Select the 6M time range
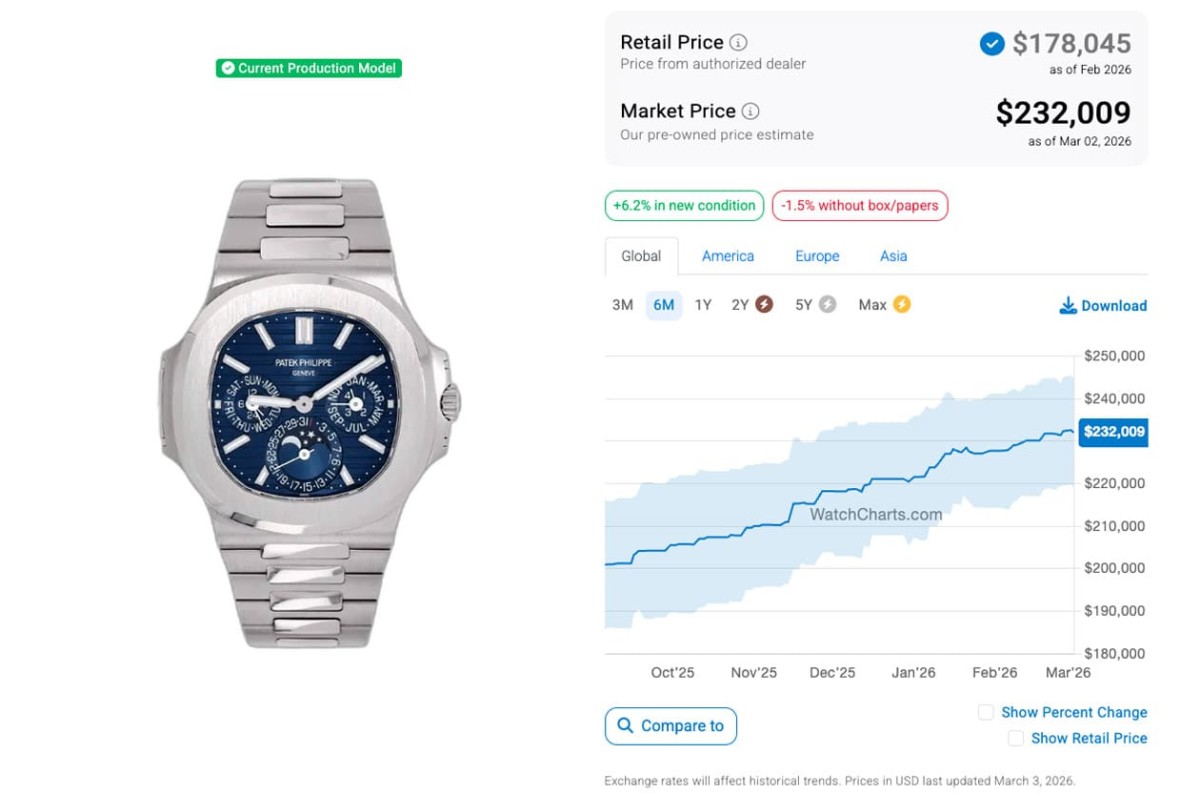Image resolution: width=1200 pixels, height=794 pixels. tap(663, 305)
